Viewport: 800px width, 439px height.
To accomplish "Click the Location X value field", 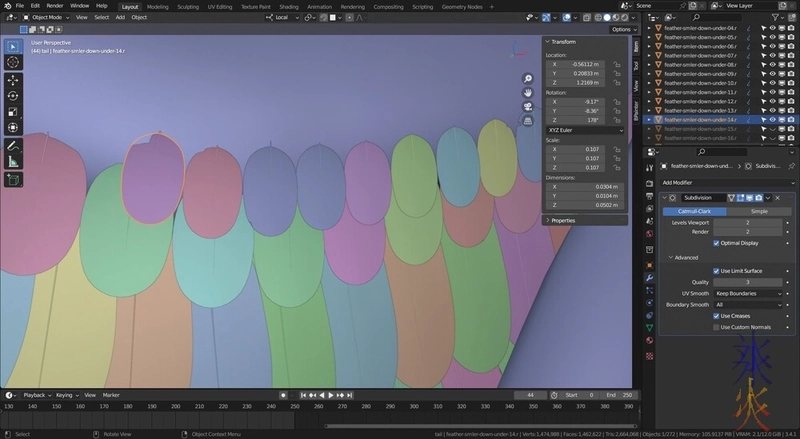I will tap(578, 66).
